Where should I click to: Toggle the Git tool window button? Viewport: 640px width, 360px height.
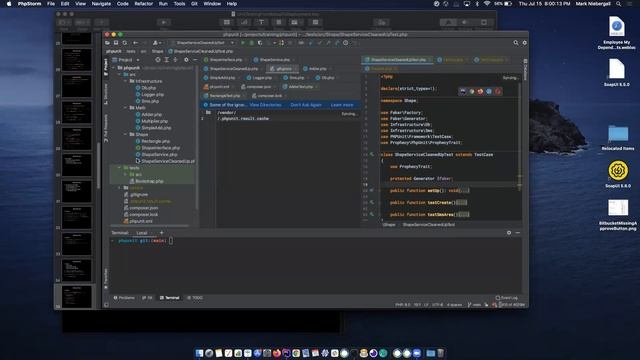point(147,298)
